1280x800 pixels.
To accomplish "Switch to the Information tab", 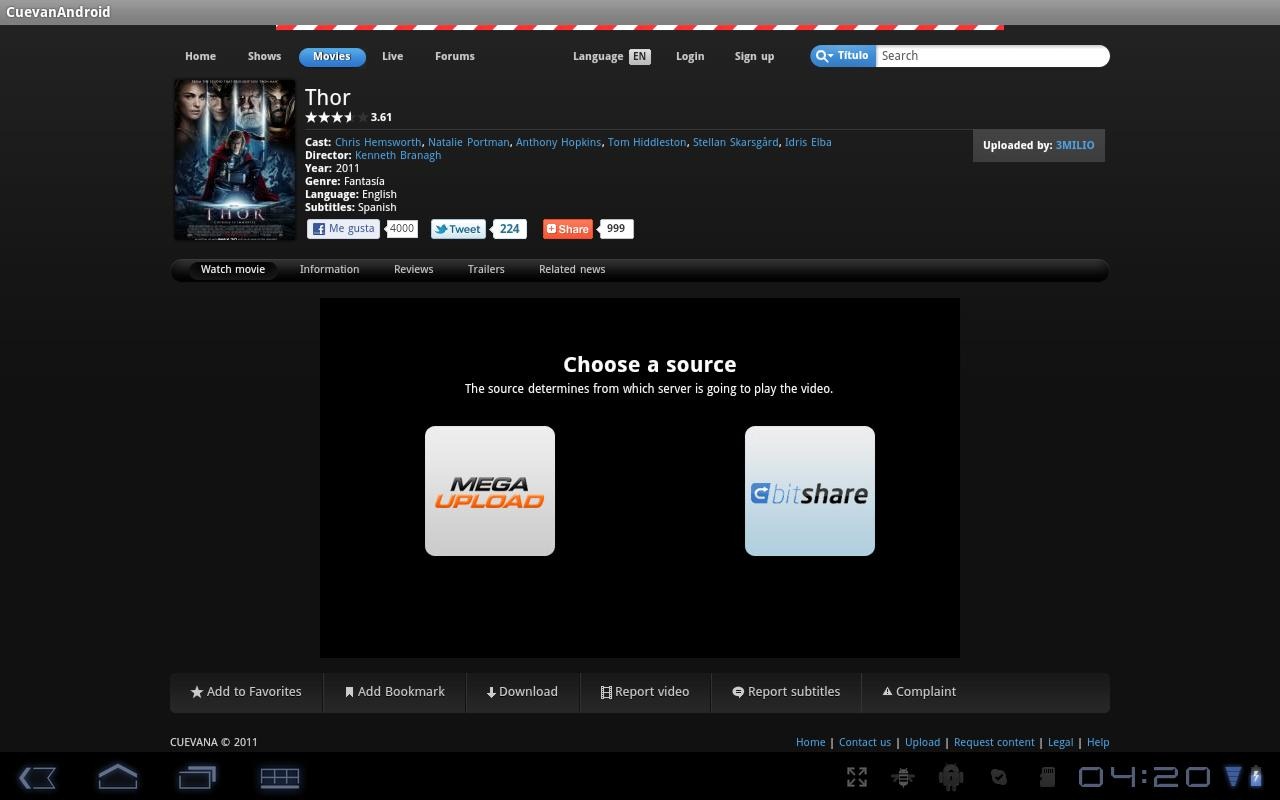I will point(329,269).
